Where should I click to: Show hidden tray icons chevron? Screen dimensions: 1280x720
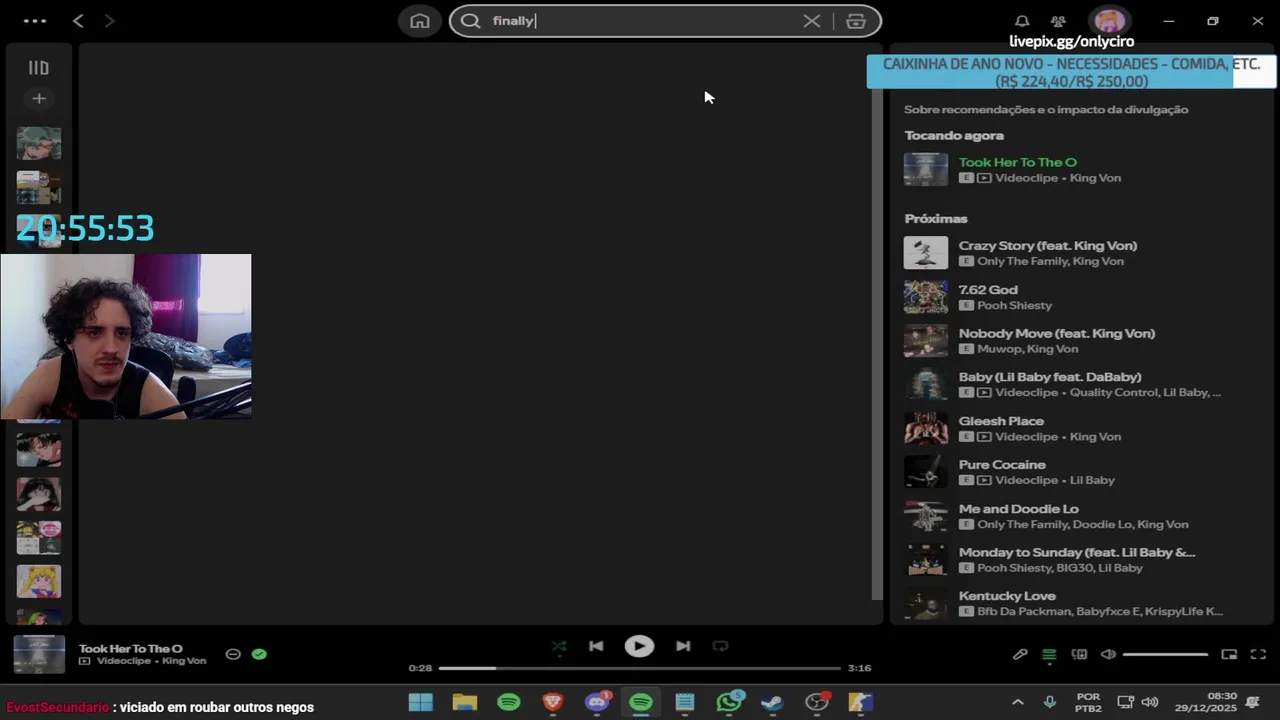click(x=1017, y=703)
